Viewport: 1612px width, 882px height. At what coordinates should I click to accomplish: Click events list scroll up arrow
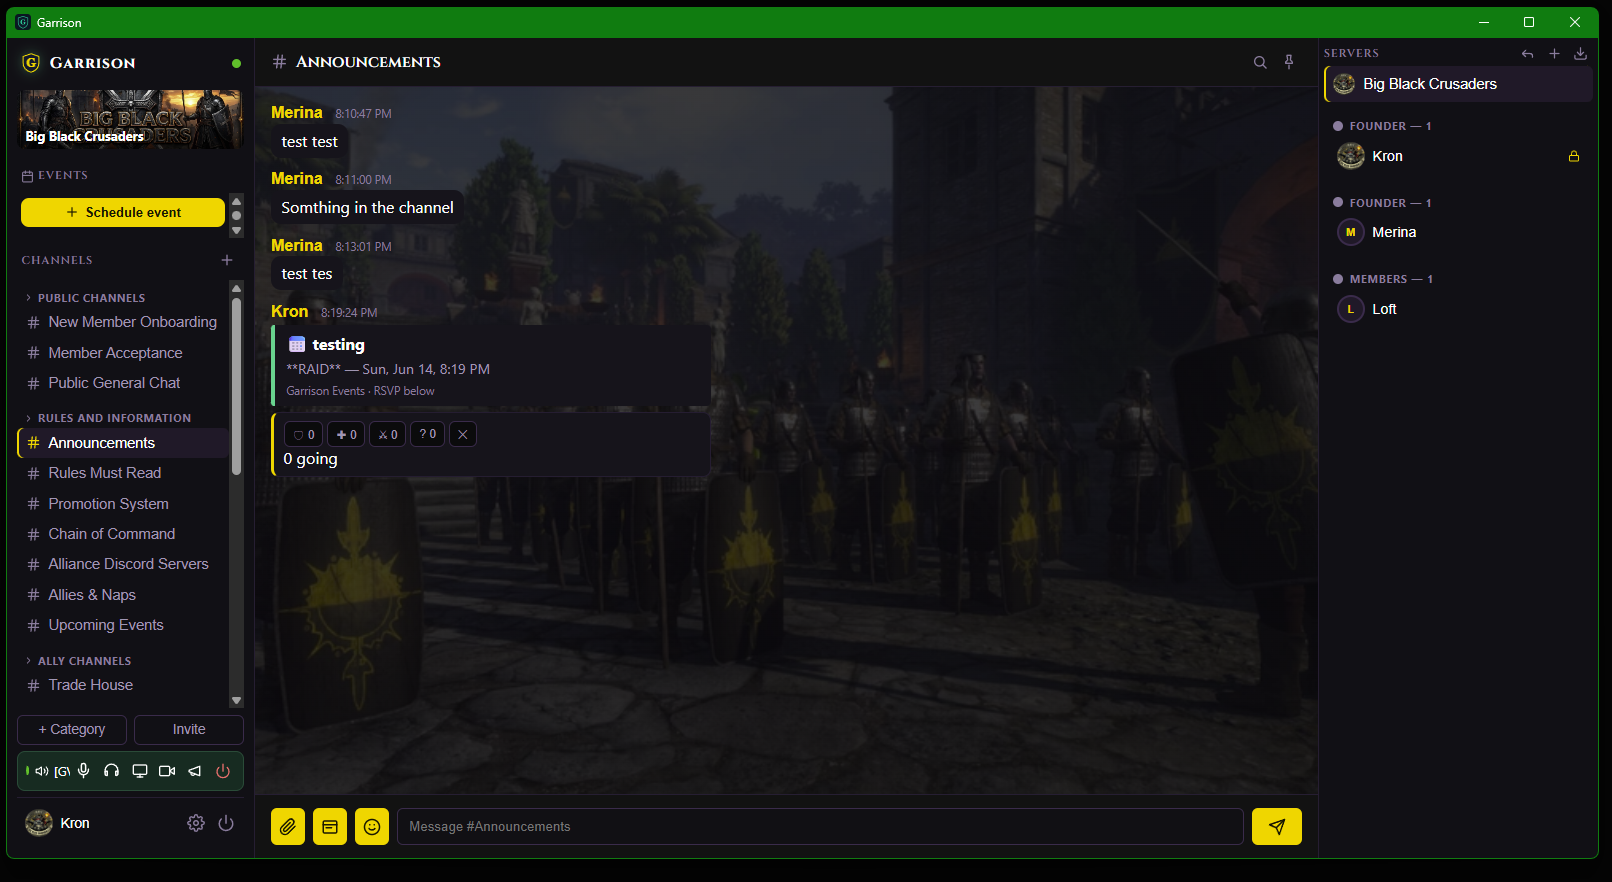pyautogui.click(x=237, y=200)
